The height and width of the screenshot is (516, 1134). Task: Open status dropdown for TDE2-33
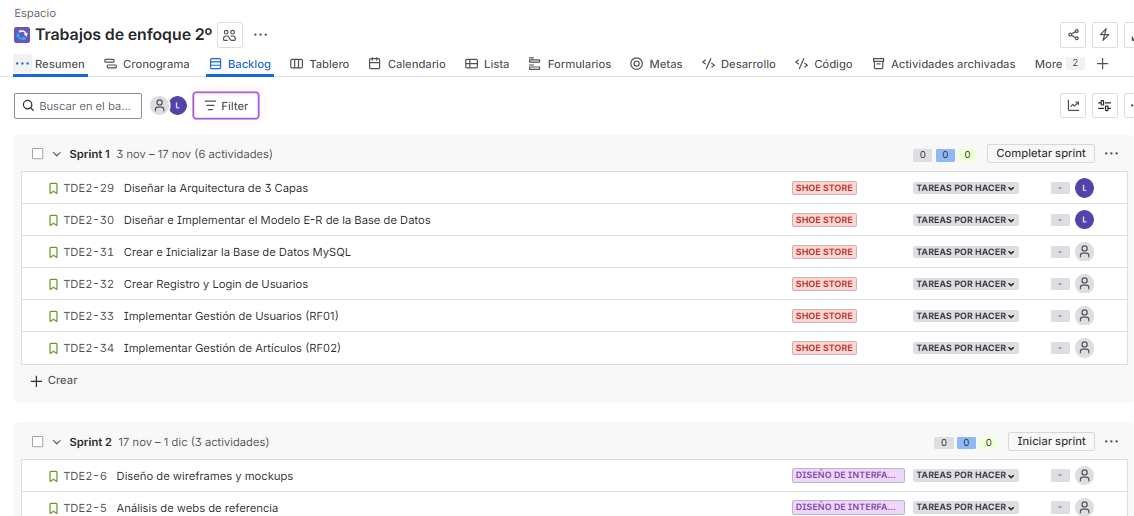[x=965, y=316]
